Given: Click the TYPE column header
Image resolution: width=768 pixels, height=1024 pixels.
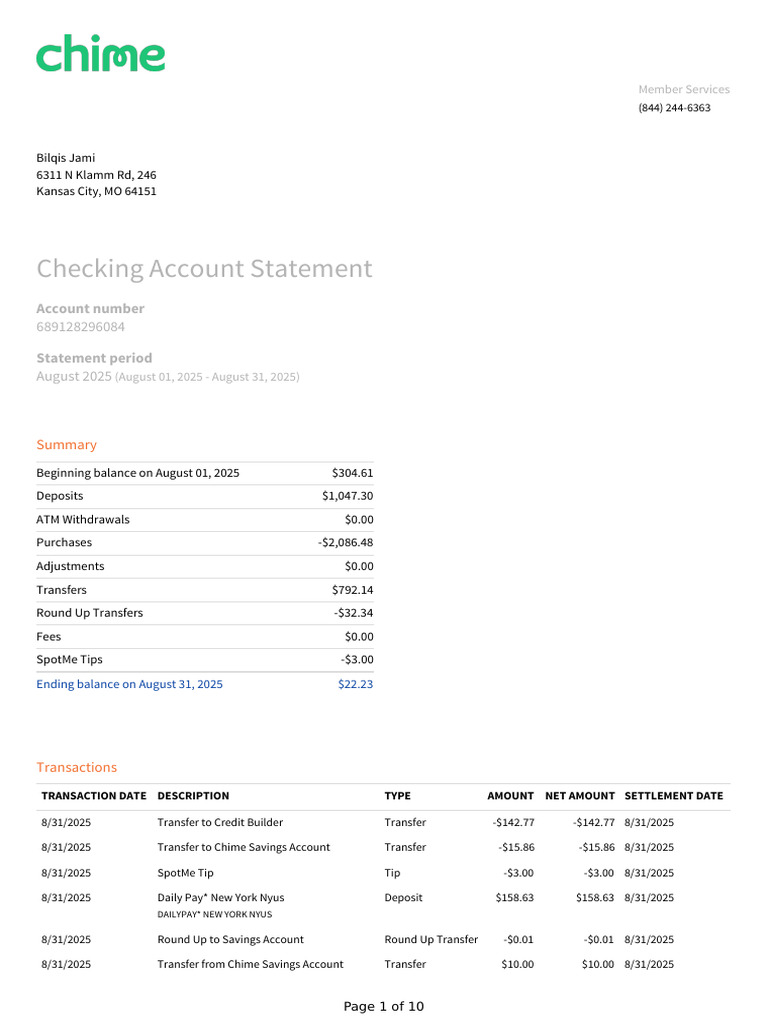Looking at the screenshot, I should point(397,796).
